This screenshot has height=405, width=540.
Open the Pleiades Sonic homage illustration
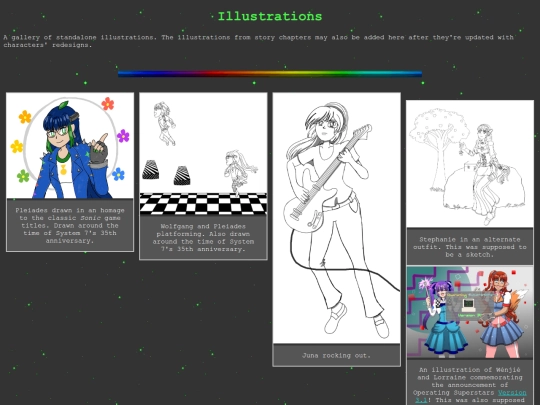point(70,146)
